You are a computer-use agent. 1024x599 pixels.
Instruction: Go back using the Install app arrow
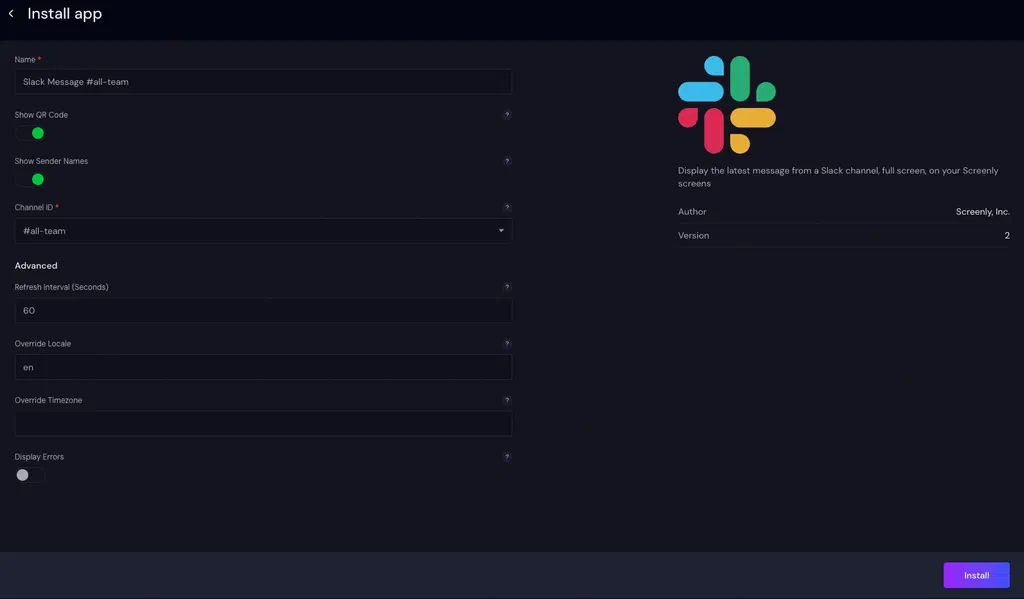11,14
